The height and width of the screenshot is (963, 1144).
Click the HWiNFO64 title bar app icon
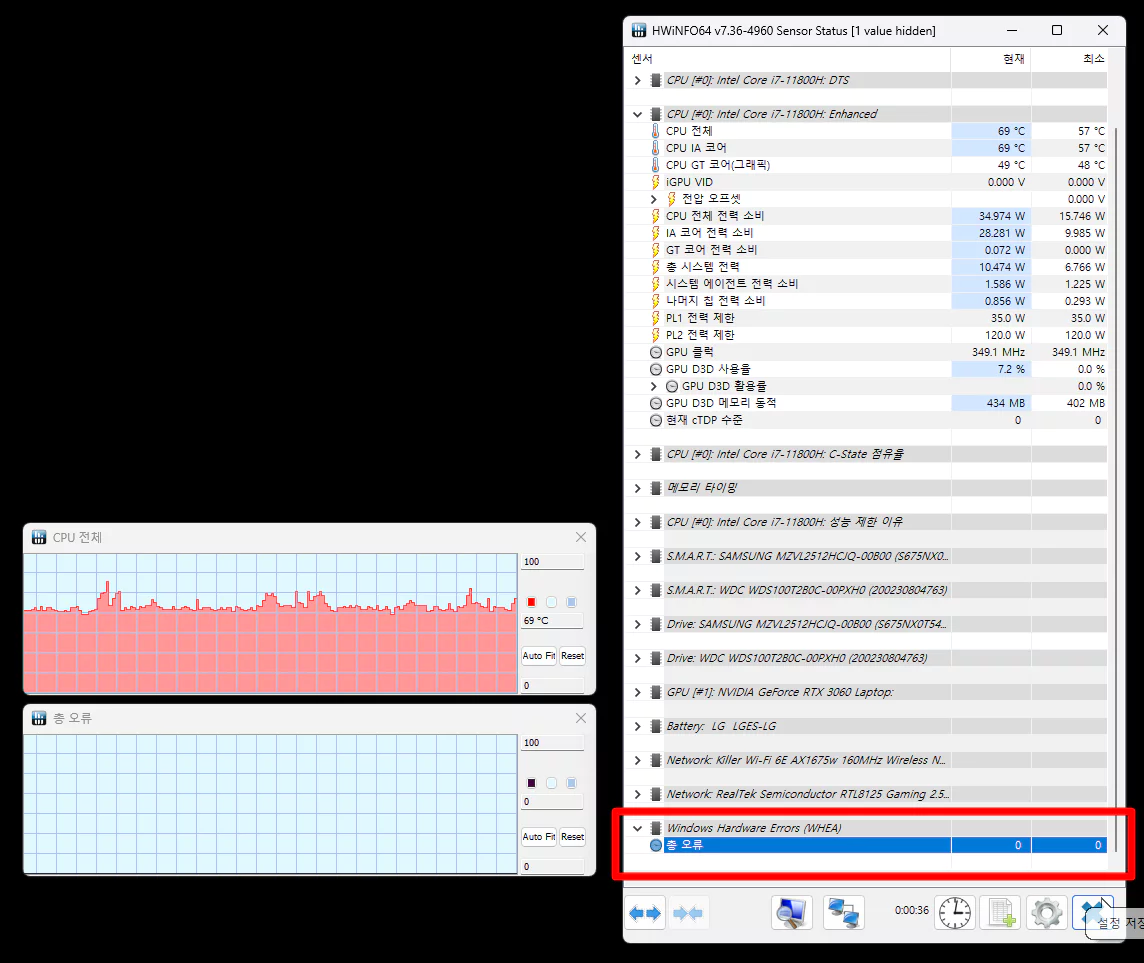coord(639,30)
